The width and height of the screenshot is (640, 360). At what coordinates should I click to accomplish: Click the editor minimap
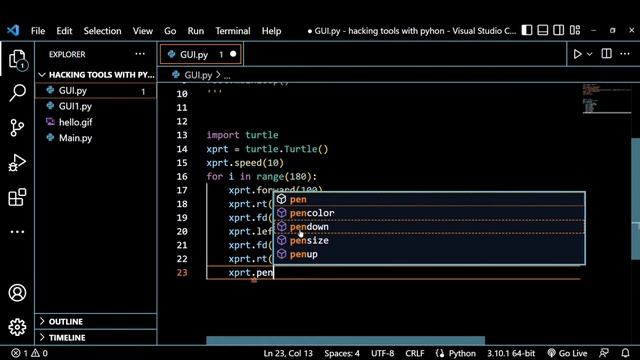[x=606, y=98]
